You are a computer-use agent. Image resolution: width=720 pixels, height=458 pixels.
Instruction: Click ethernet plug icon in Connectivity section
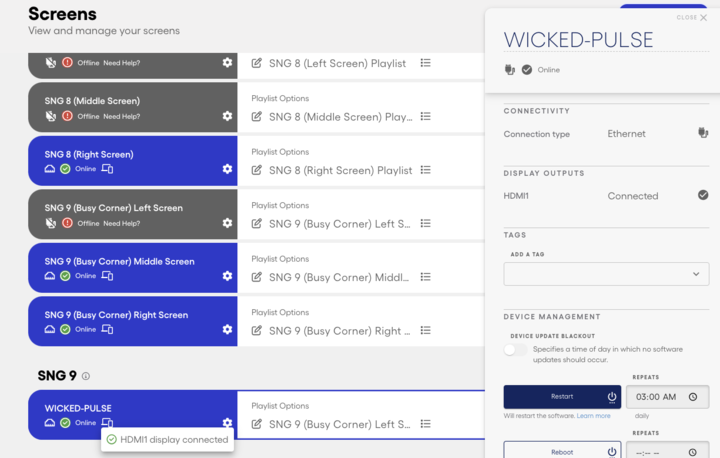pyautogui.click(x=703, y=133)
